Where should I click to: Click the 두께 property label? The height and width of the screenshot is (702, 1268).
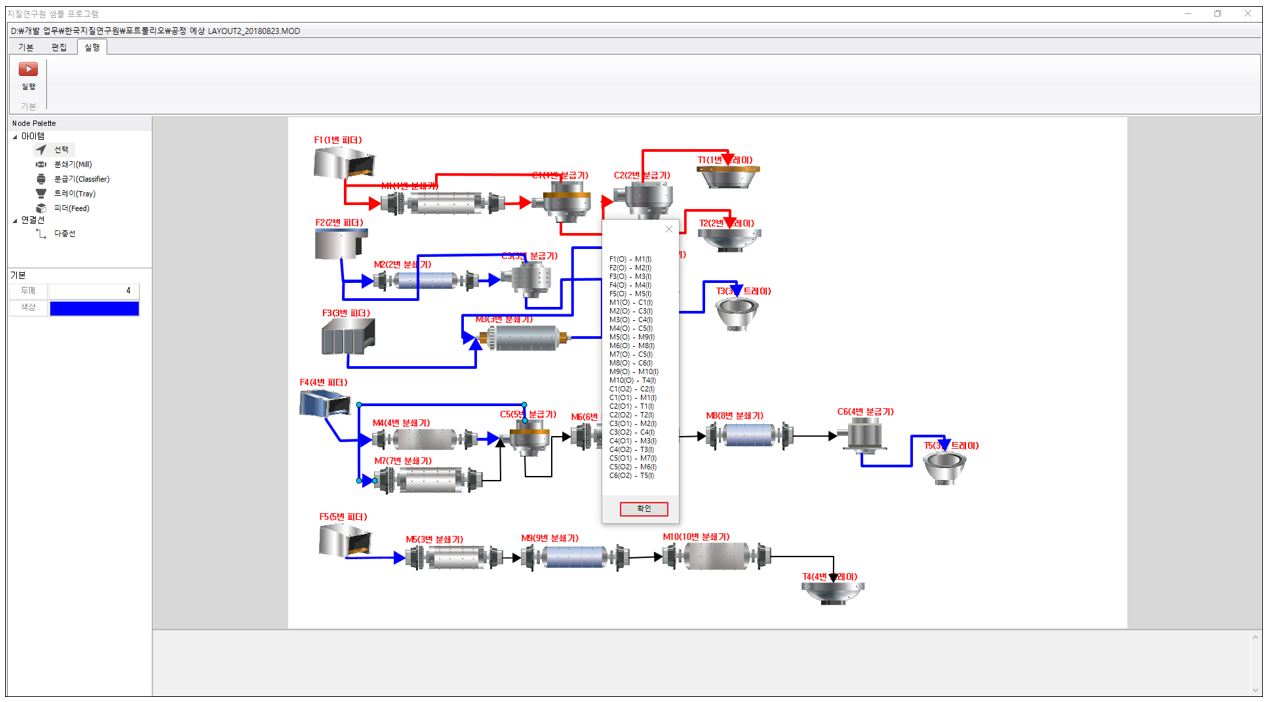tap(28, 291)
